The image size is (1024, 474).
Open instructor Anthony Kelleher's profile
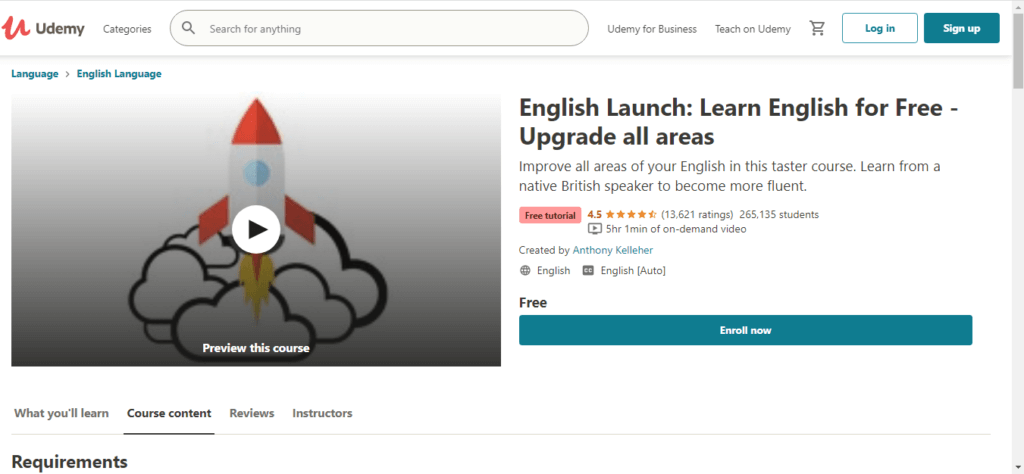click(613, 250)
